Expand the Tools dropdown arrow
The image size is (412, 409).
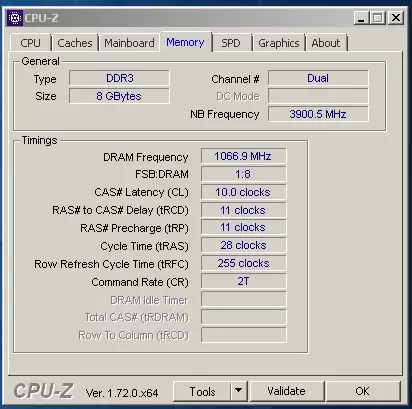pyautogui.click(x=239, y=391)
